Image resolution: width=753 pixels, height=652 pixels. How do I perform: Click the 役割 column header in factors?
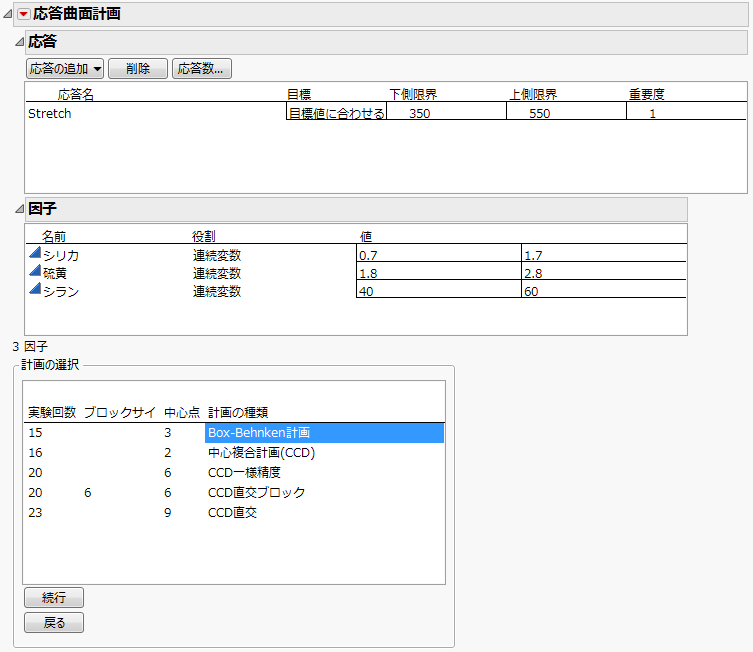point(204,236)
